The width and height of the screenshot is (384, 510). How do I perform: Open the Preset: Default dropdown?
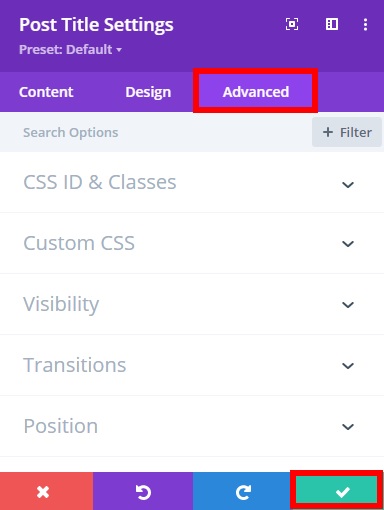(70, 50)
